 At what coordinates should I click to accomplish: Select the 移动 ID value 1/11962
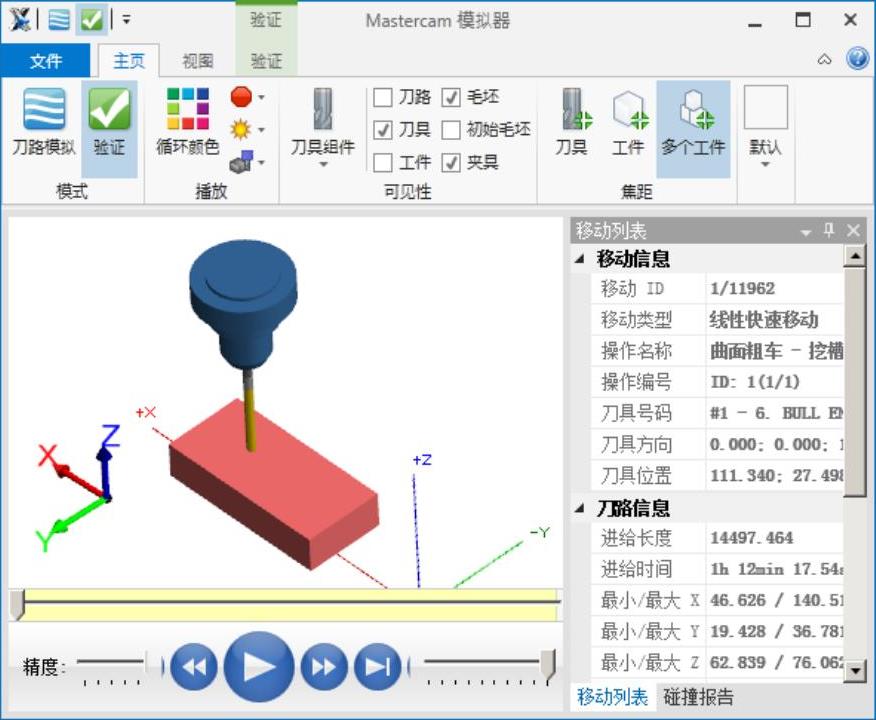point(742,289)
